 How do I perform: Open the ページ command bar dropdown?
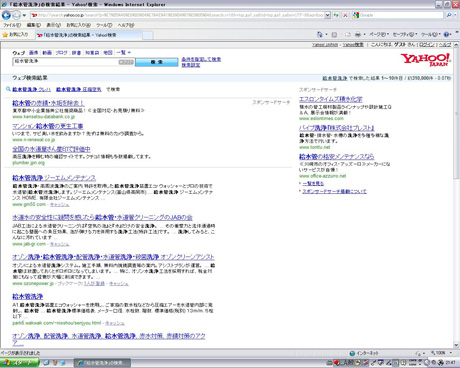point(379,34)
